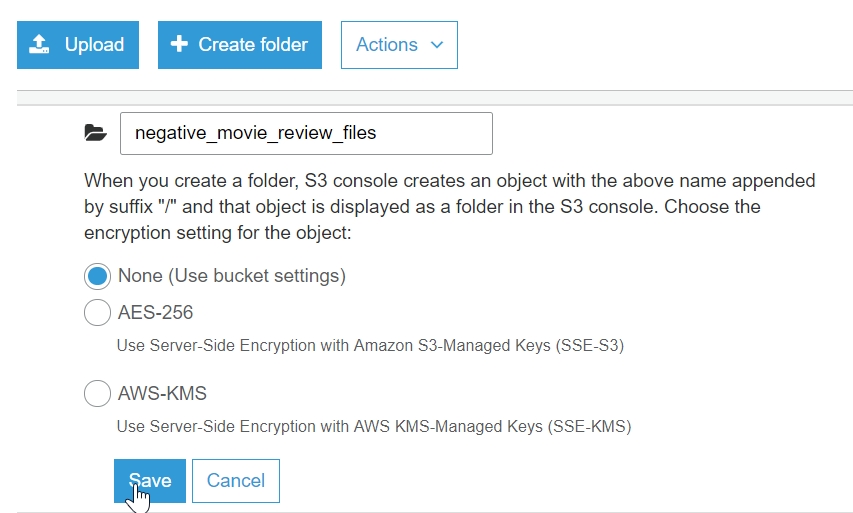Screen dimensions: 853x513
Task: Click the None (Use bucket settings) label text
Action: point(231,275)
